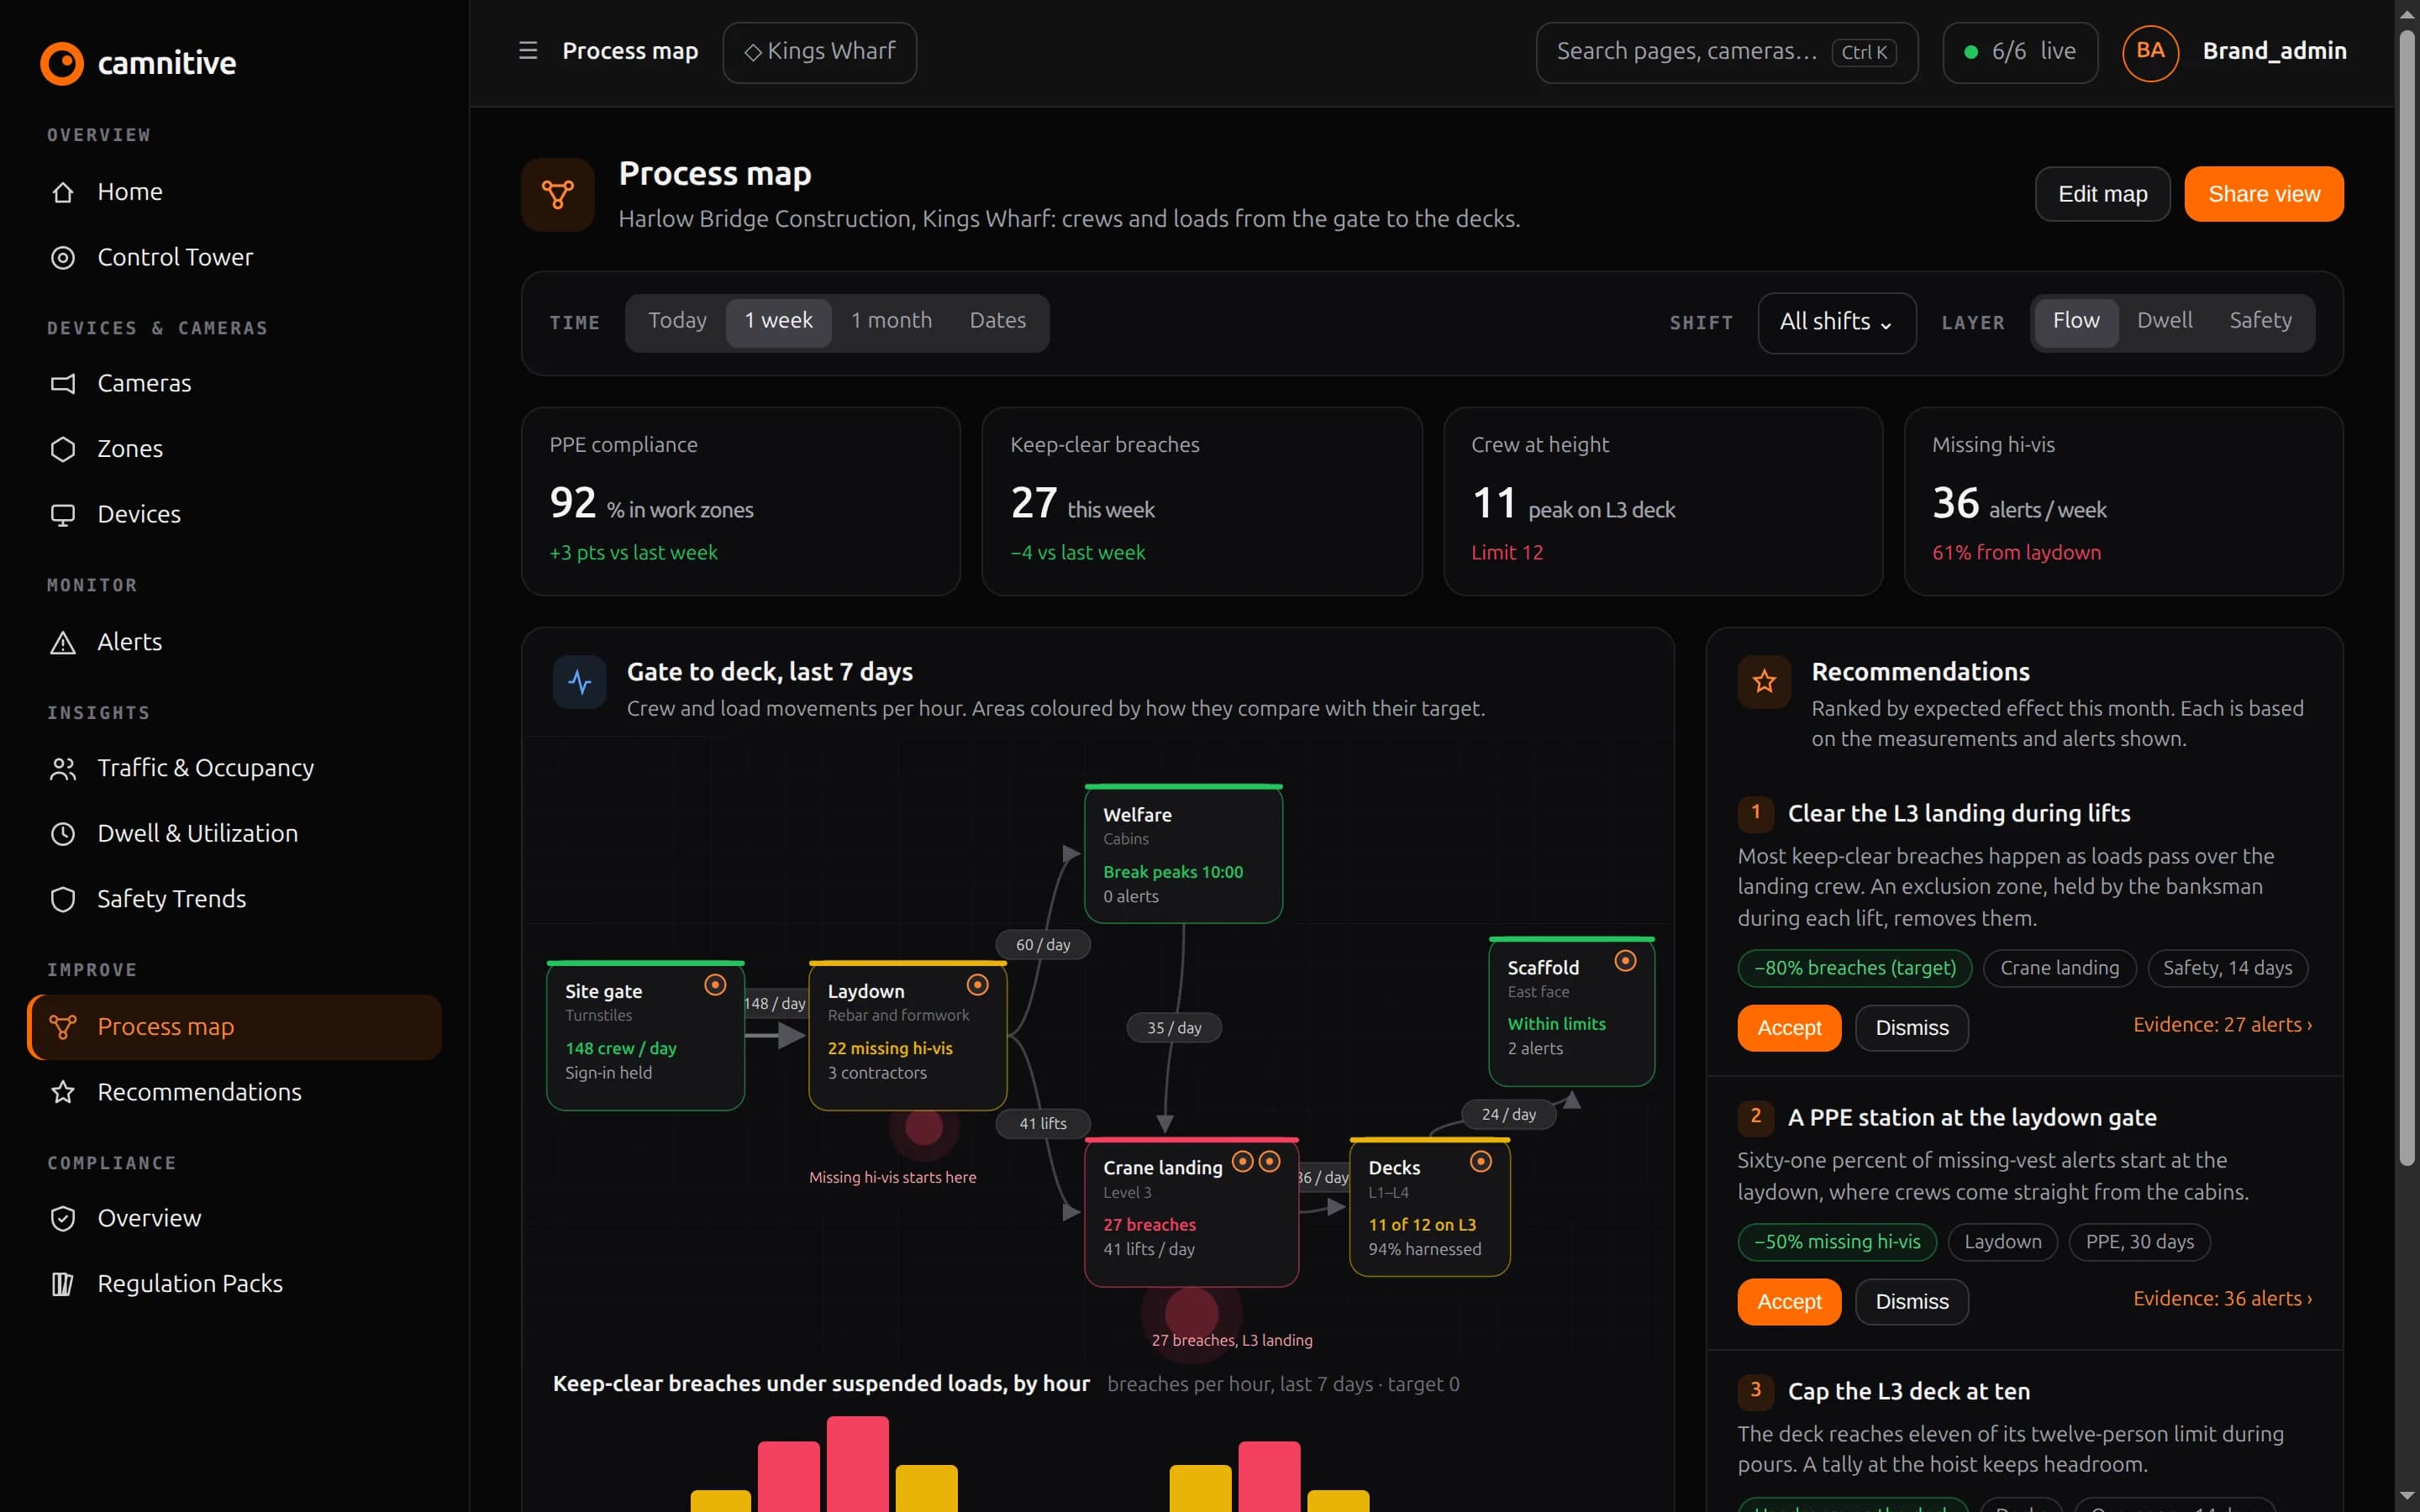Click the Safety Trends shield icon
The image size is (2420, 1512).
tap(63, 899)
